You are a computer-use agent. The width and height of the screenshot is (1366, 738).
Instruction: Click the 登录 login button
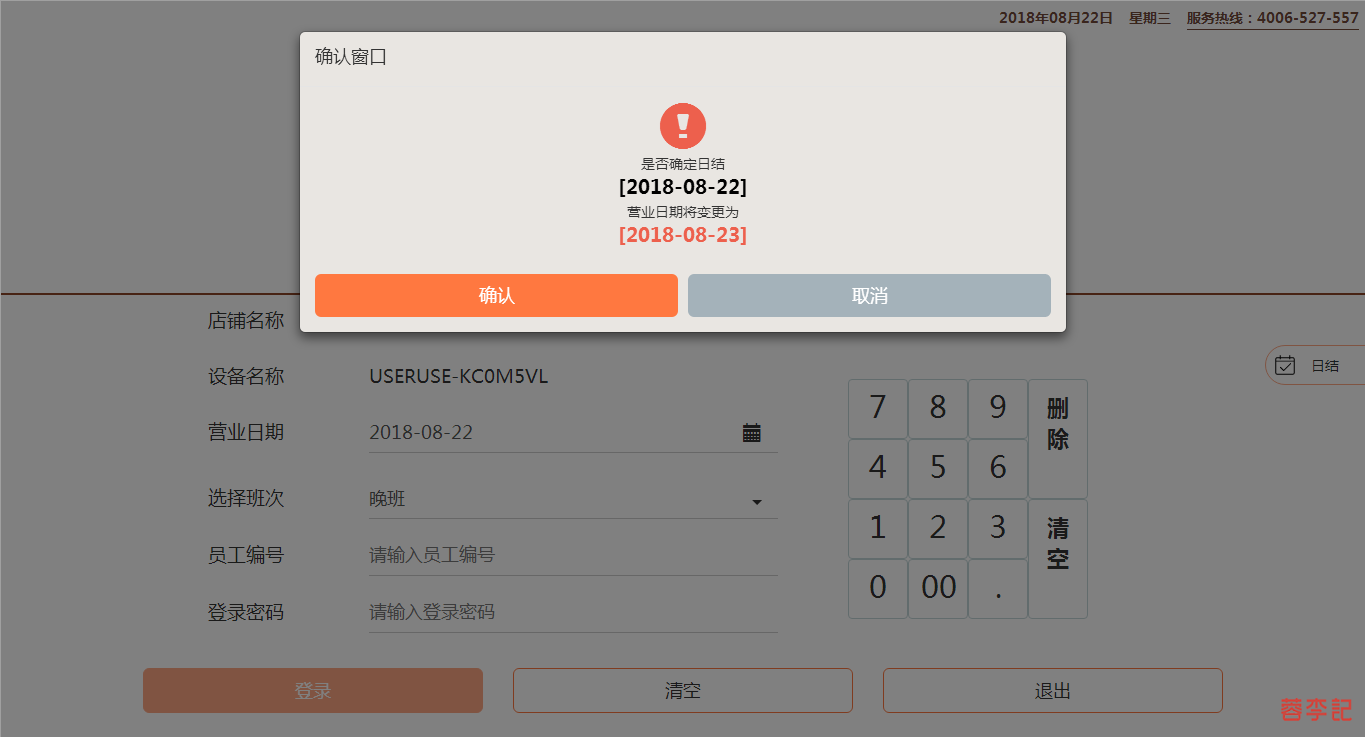pyautogui.click(x=313, y=691)
